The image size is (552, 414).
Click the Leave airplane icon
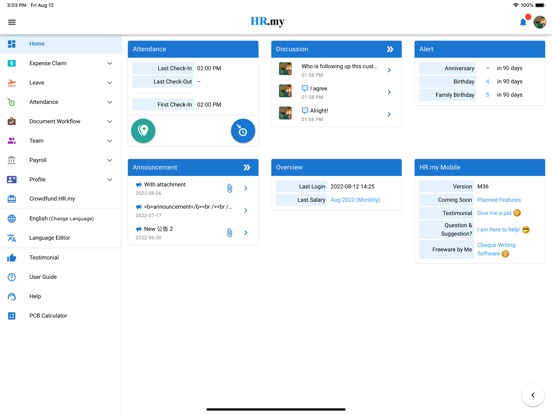tap(12, 83)
